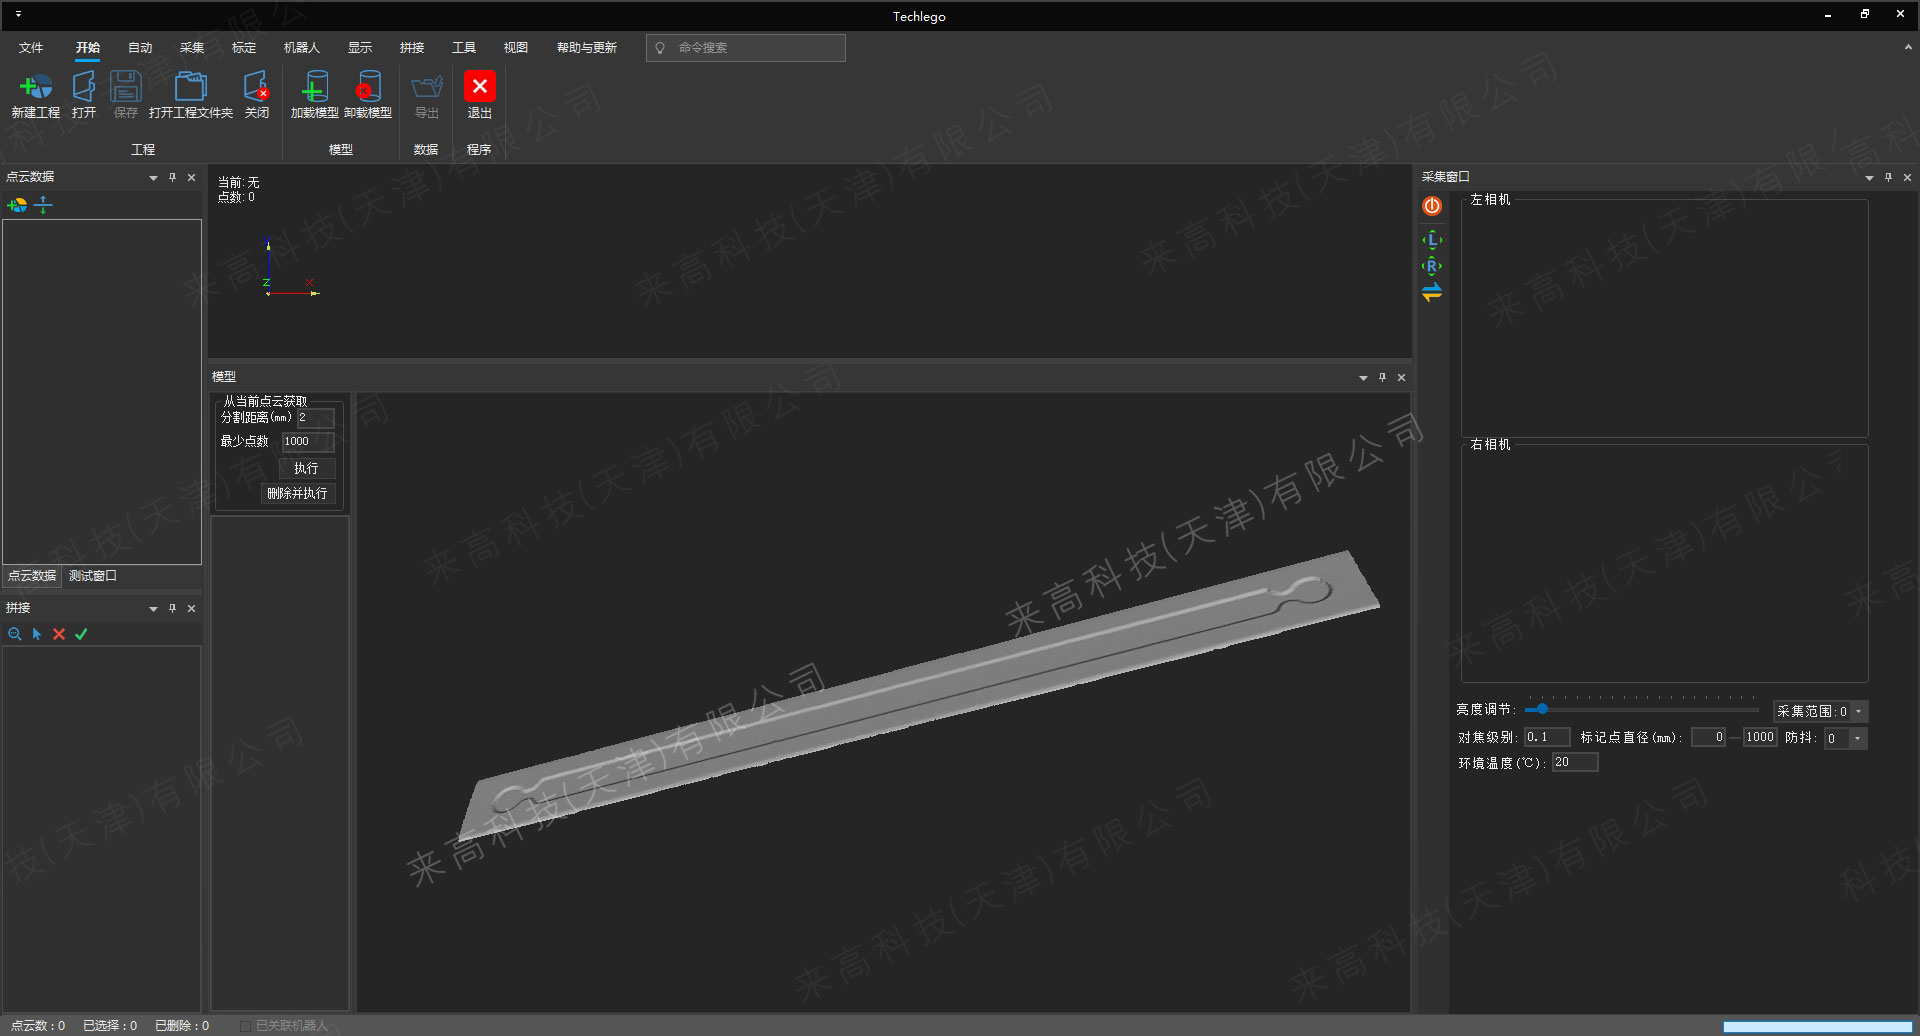Open the 点云数据 panel options arrow
The image size is (1920, 1036).
pyautogui.click(x=153, y=178)
